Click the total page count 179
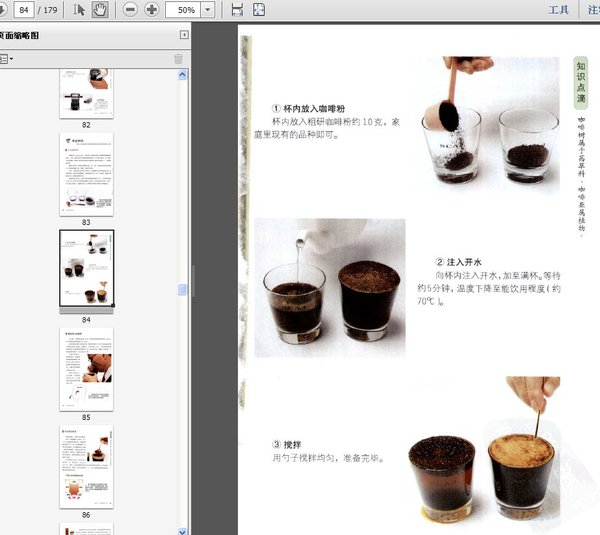600x535 pixels. pyautogui.click(x=50, y=10)
